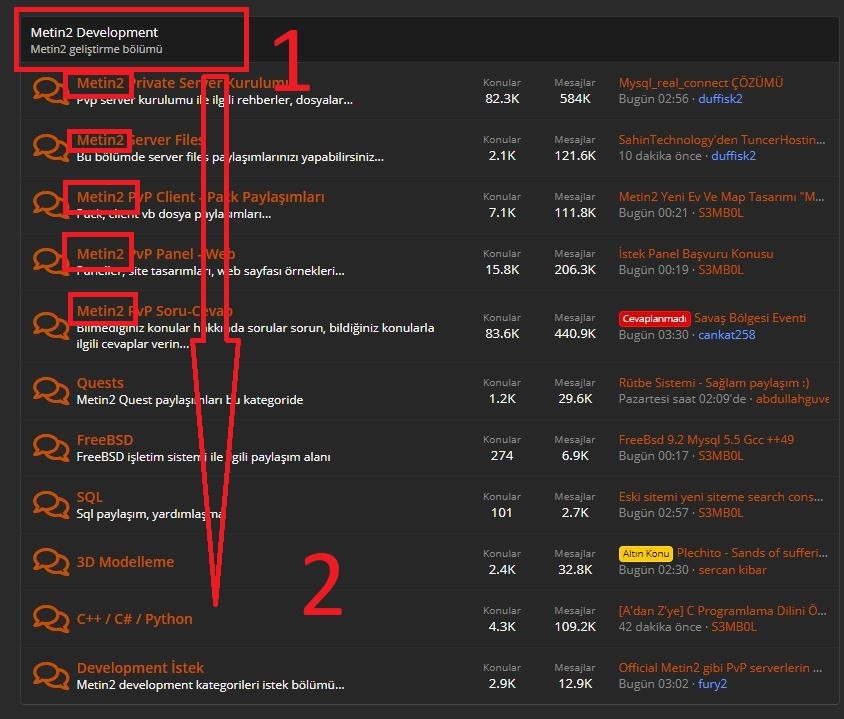Open user duffisk2 in the Server Files row
The height and width of the screenshot is (719, 844).
click(x=734, y=156)
